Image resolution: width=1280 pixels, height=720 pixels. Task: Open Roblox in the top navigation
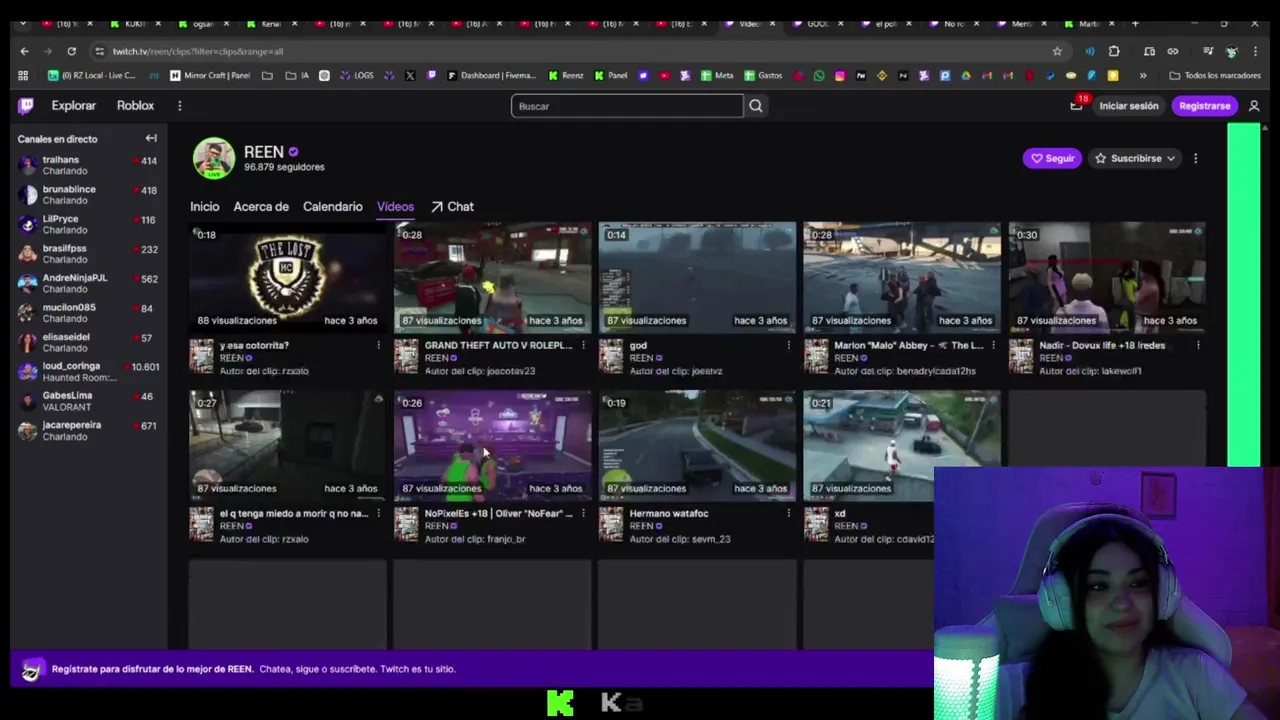[135, 106]
